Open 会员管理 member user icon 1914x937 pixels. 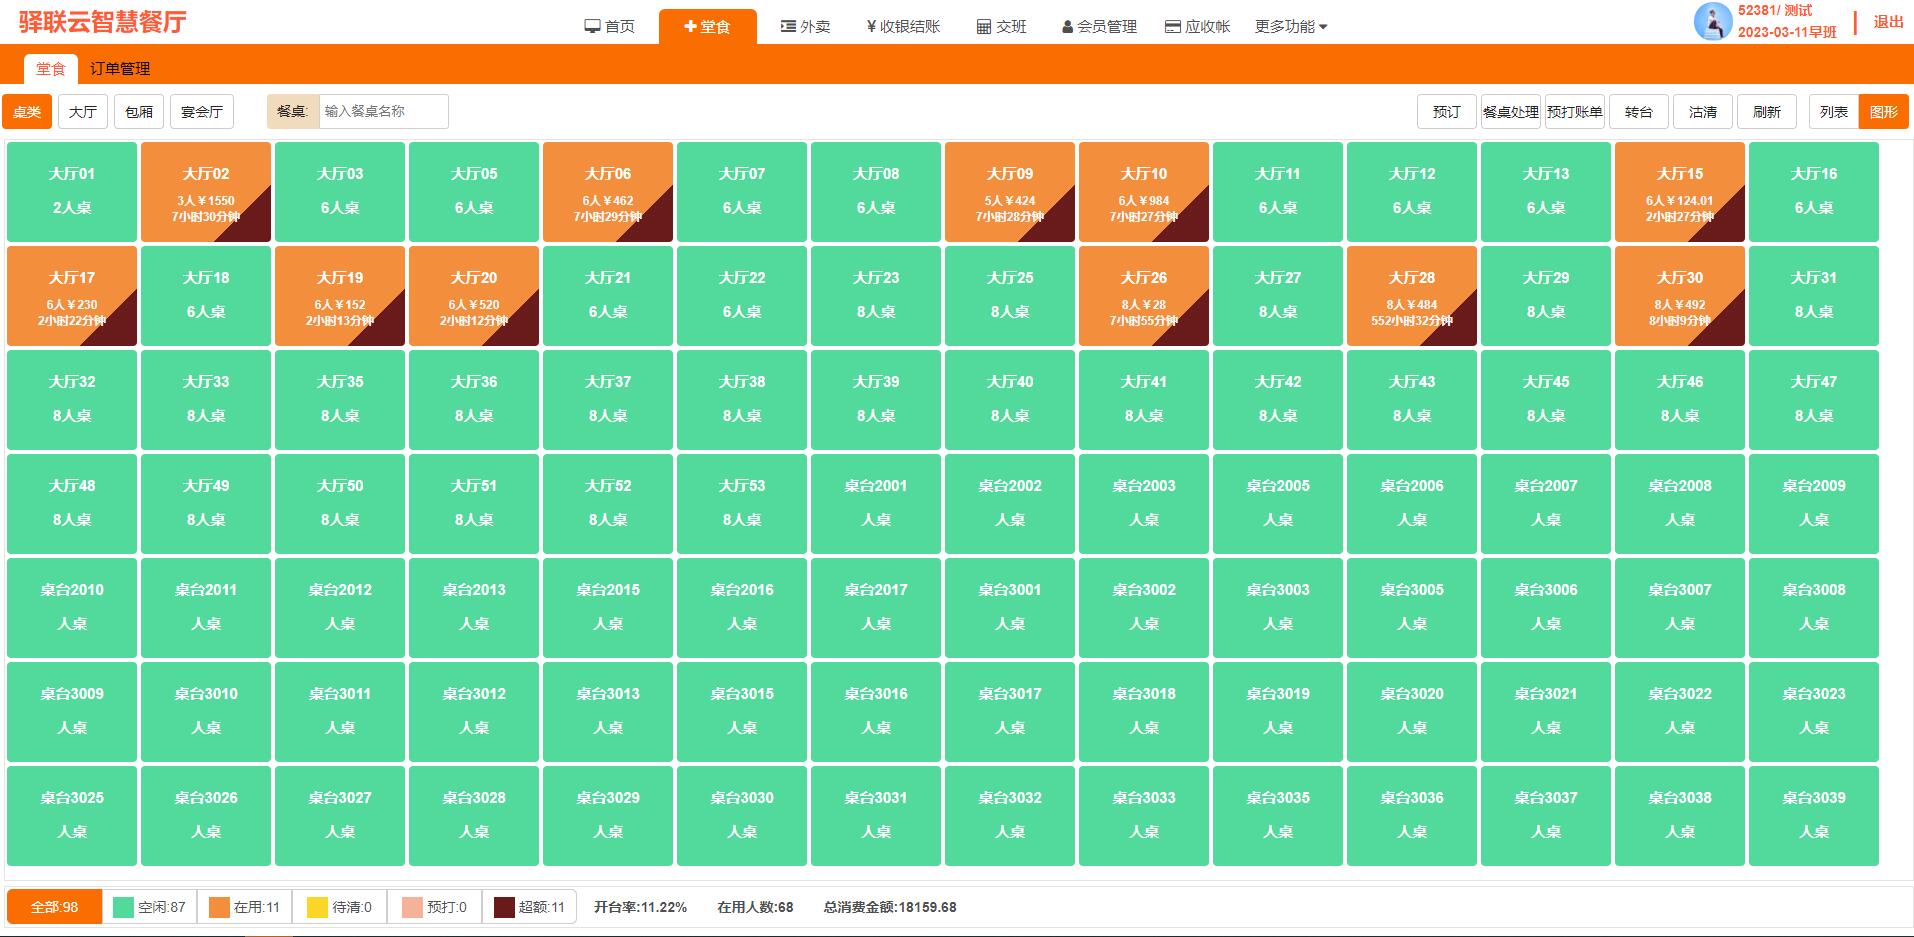[1067, 27]
